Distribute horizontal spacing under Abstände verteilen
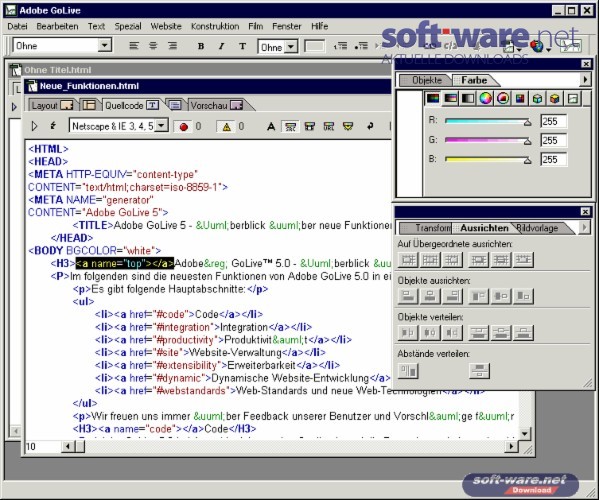The height and width of the screenshot is (500, 599). coord(408,371)
